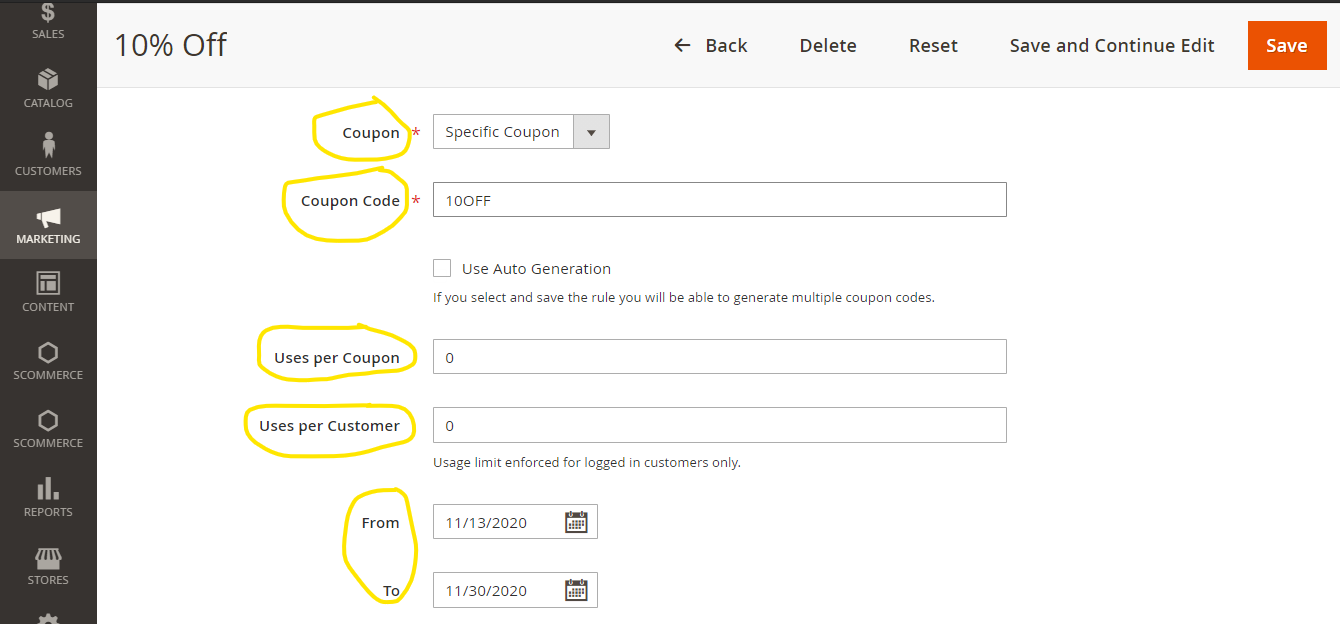This screenshot has height=624, width=1340.
Task: Open the calendar picker for the From date
Action: tap(576, 521)
